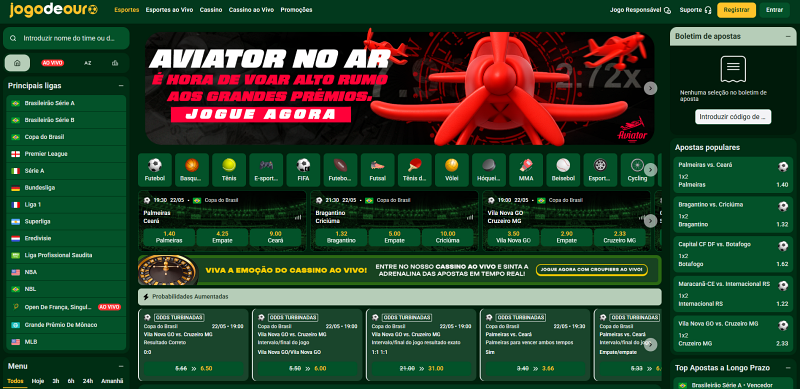Open Liga Profissional Saudita
800x389 pixels.
coord(66,255)
